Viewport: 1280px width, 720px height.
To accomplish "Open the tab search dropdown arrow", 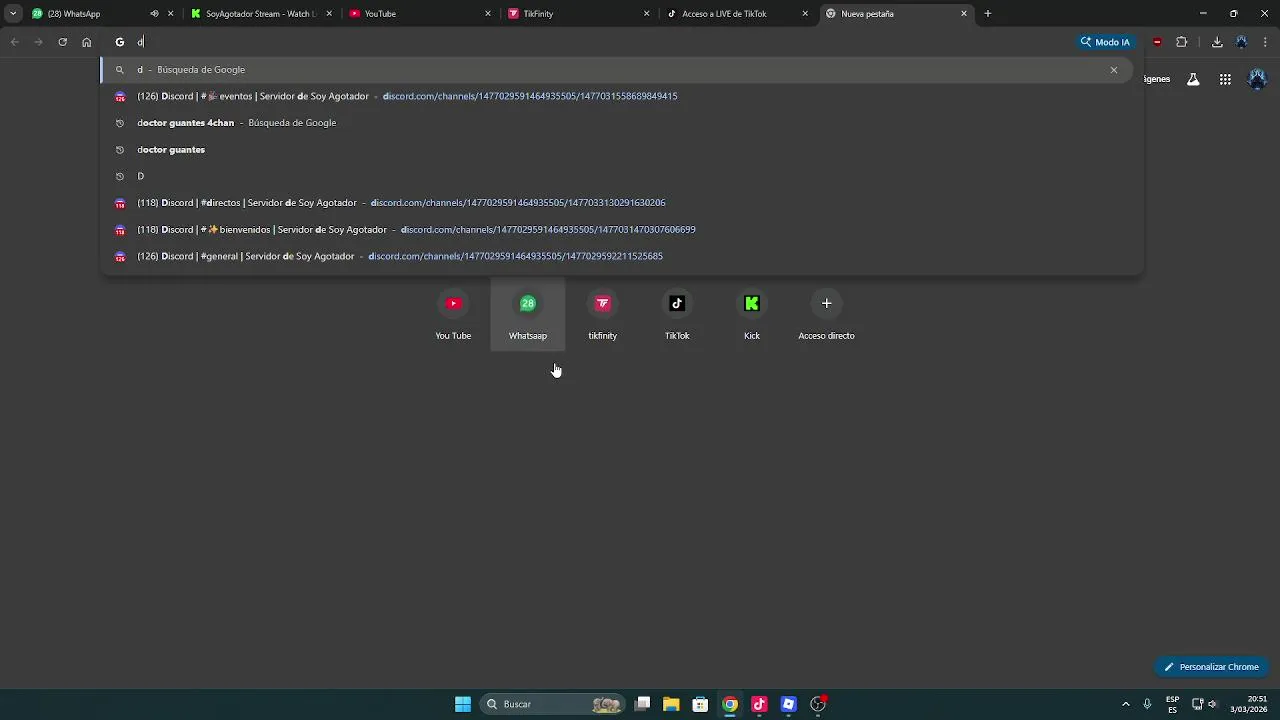I will (x=13, y=14).
